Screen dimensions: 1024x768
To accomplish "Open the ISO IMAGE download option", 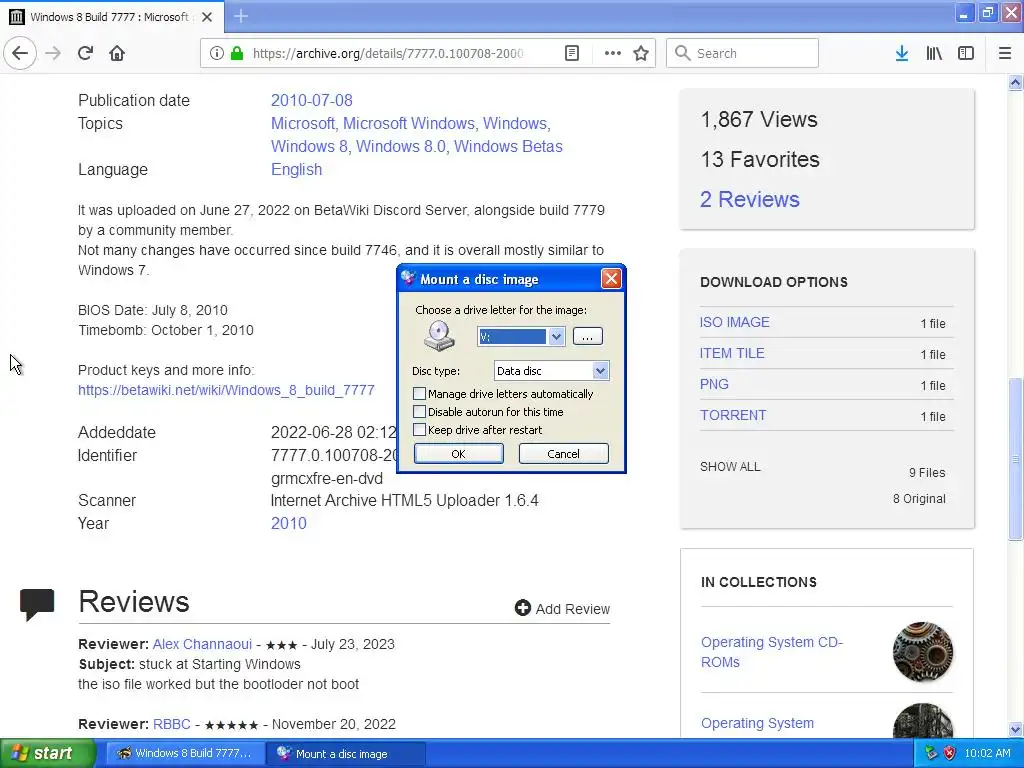I will point(735,323).
